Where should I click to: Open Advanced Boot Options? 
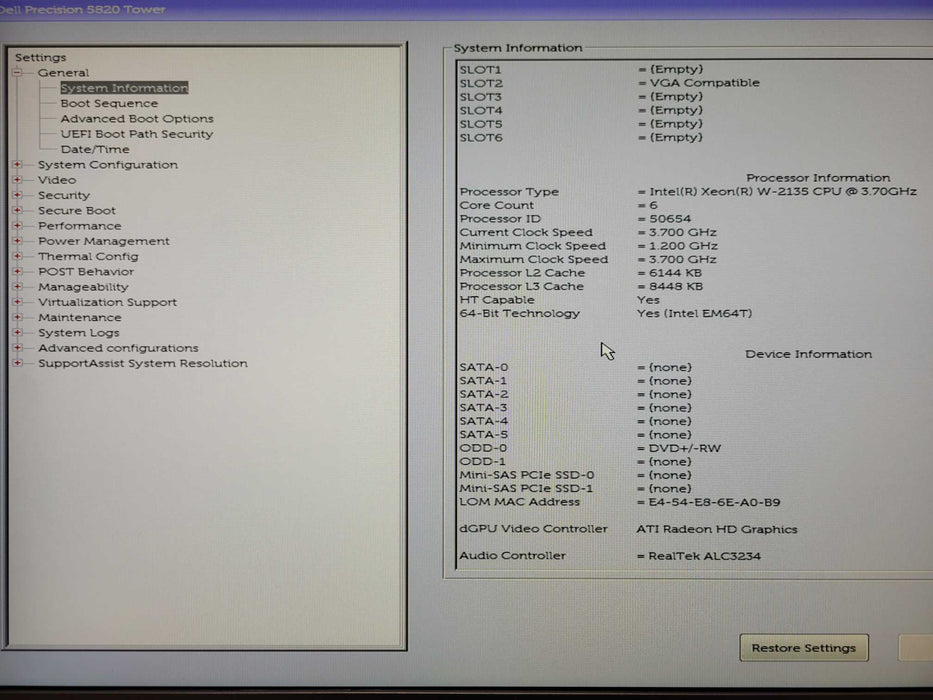click(x=137, y=118)
